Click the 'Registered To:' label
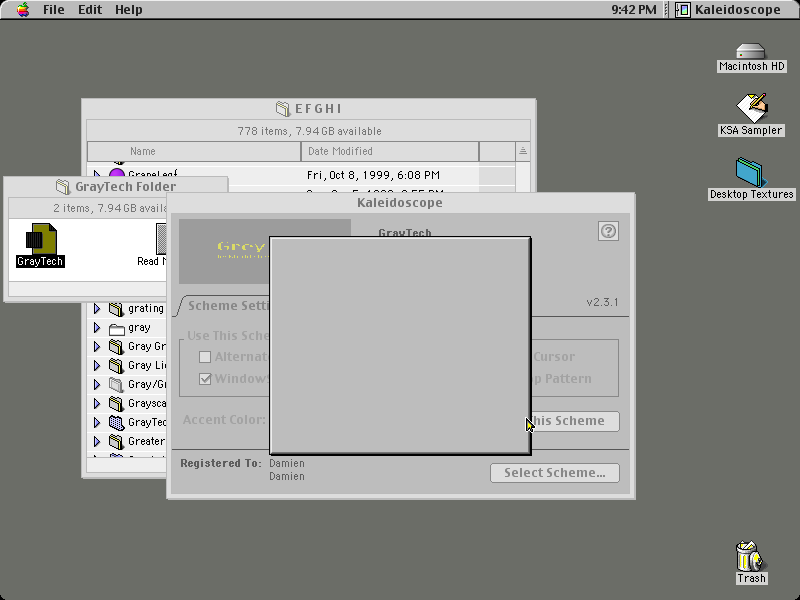 (221, 463)
